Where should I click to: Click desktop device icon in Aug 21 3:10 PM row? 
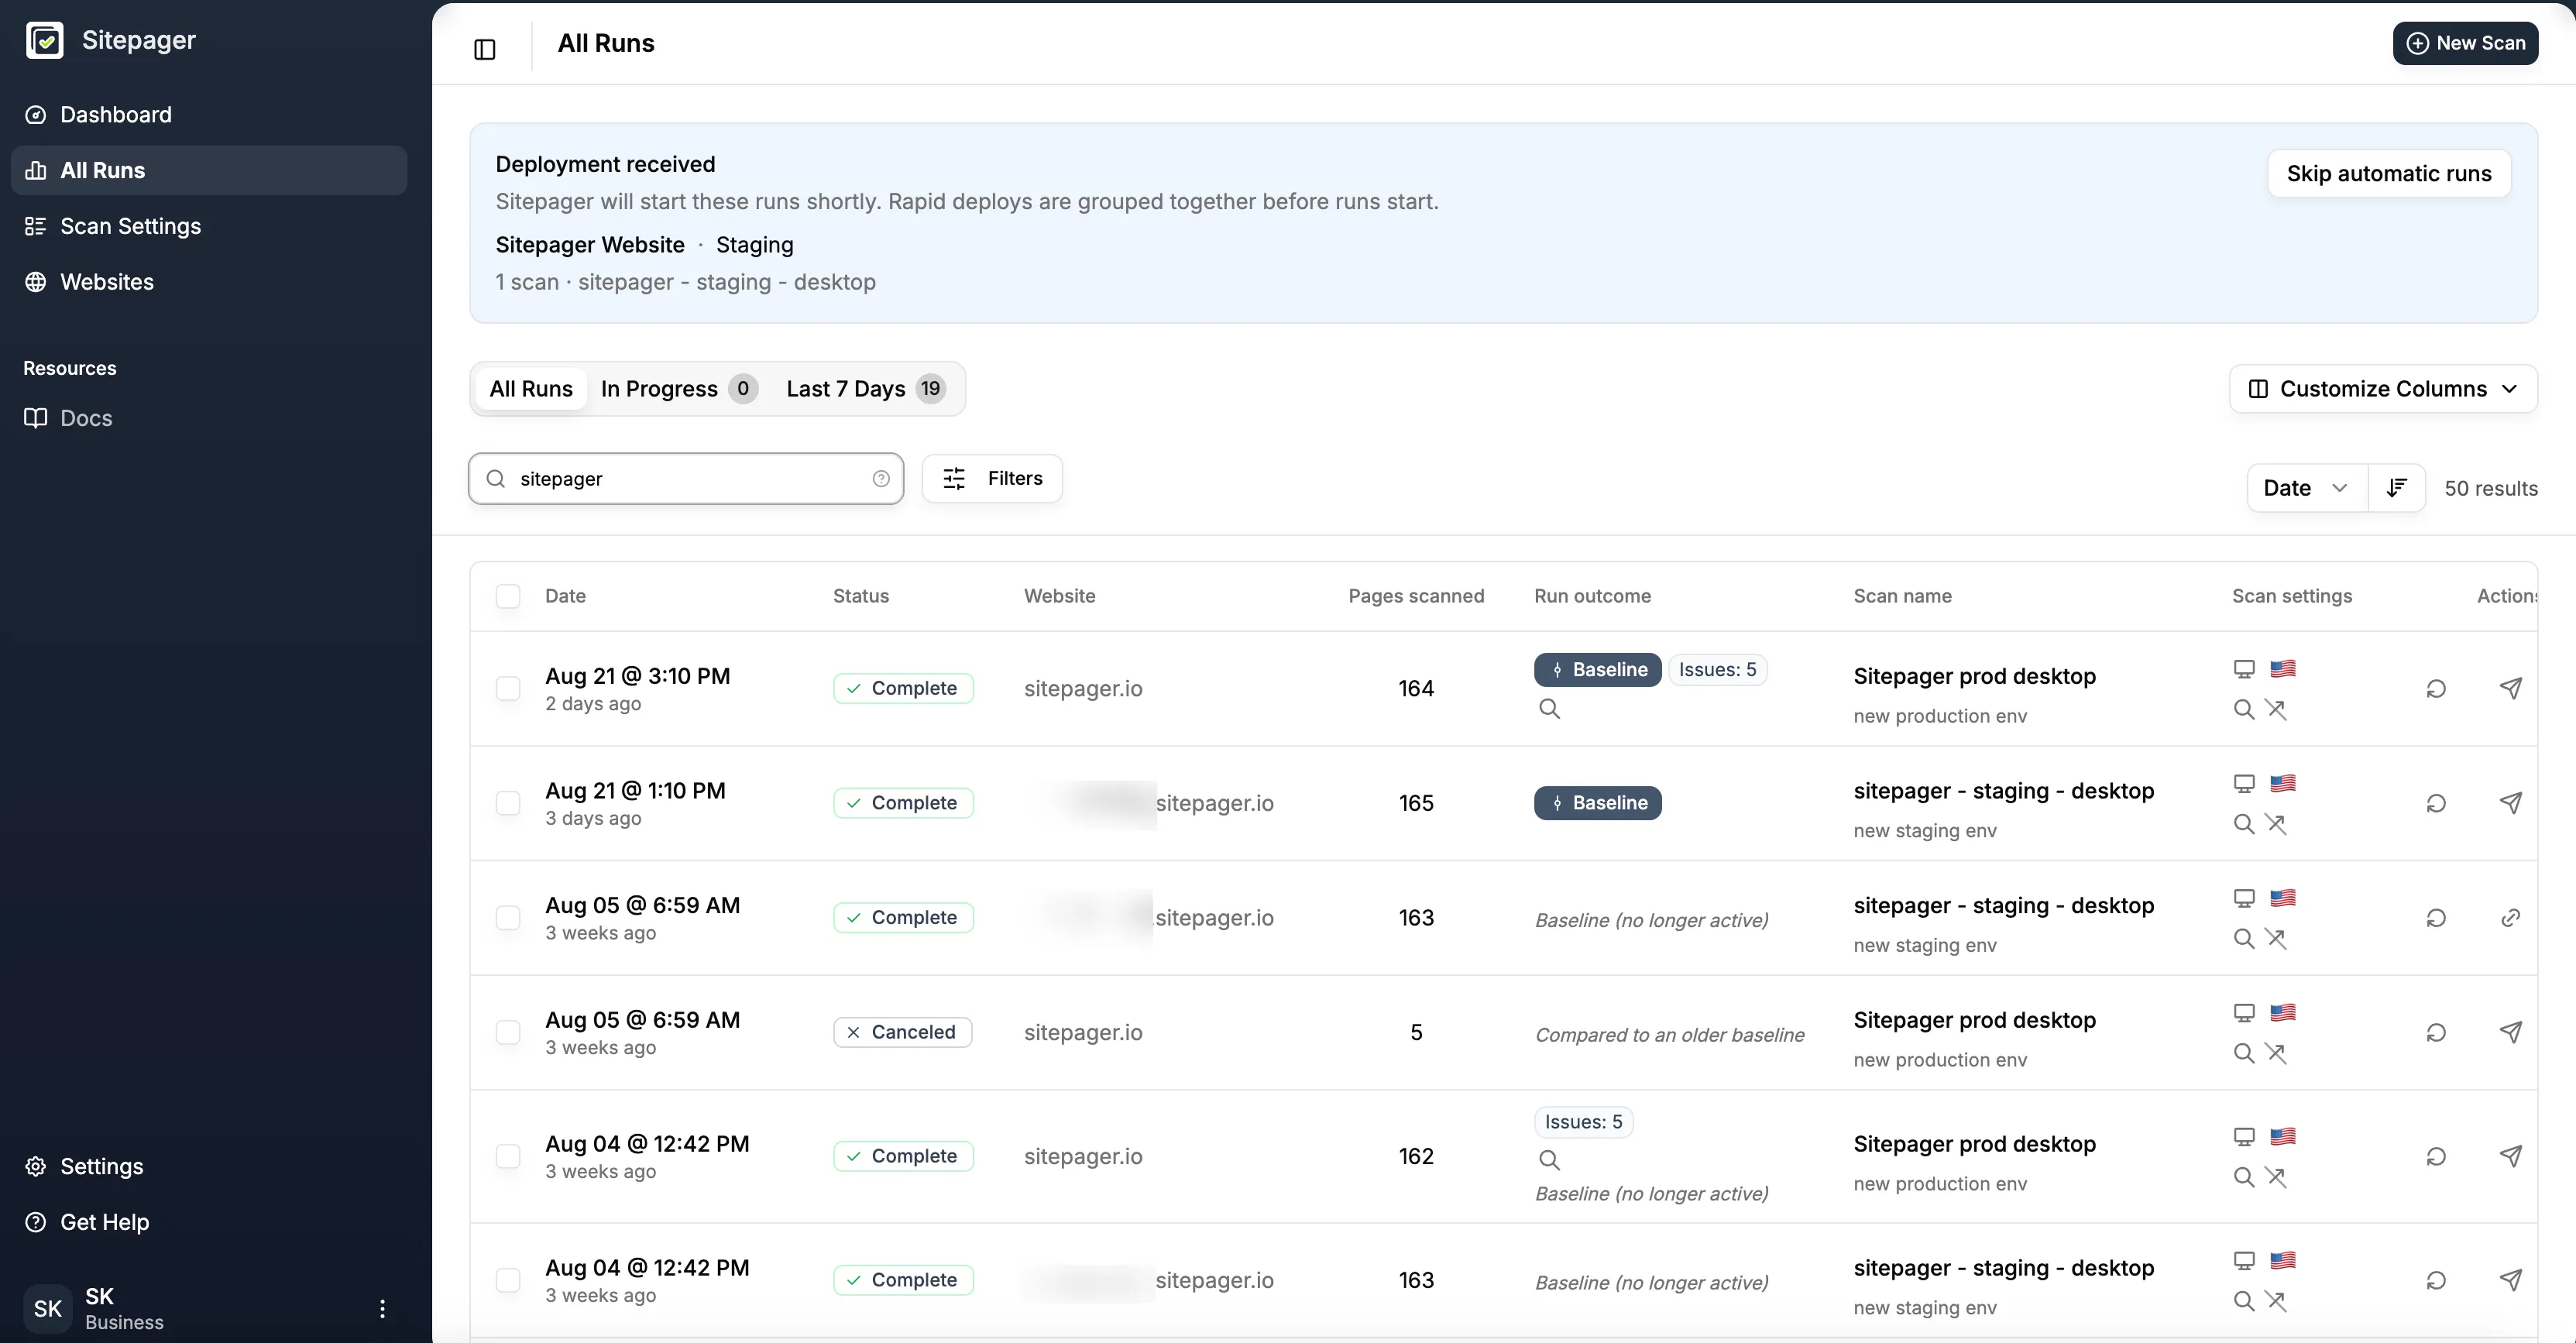pyautogui.click(x=2244, y=669)
